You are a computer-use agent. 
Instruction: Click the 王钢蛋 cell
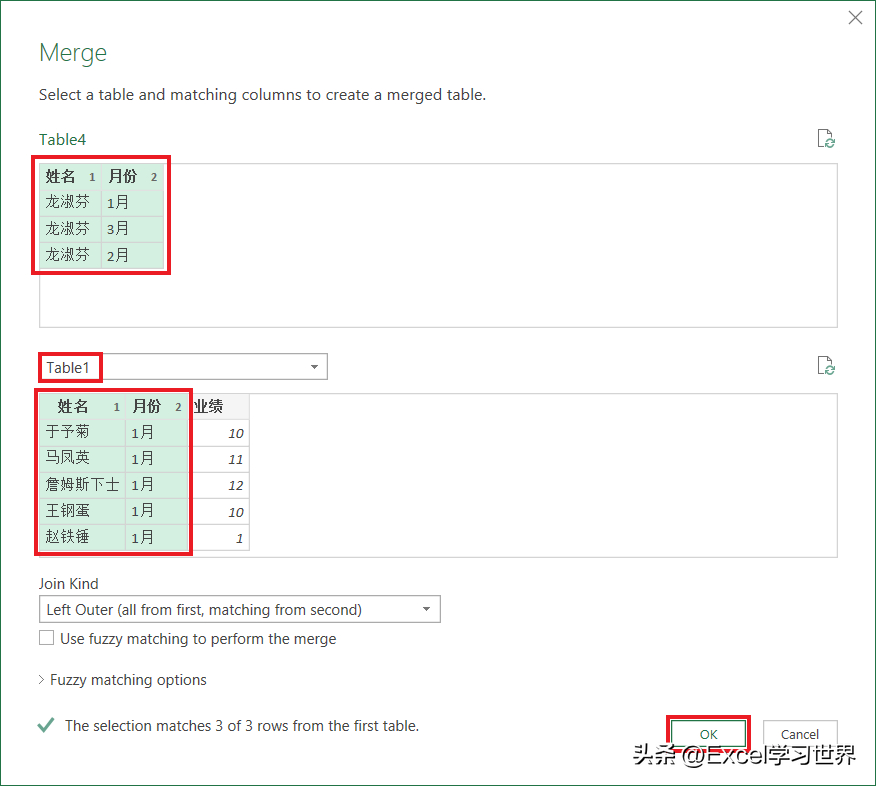pos(82,511)
